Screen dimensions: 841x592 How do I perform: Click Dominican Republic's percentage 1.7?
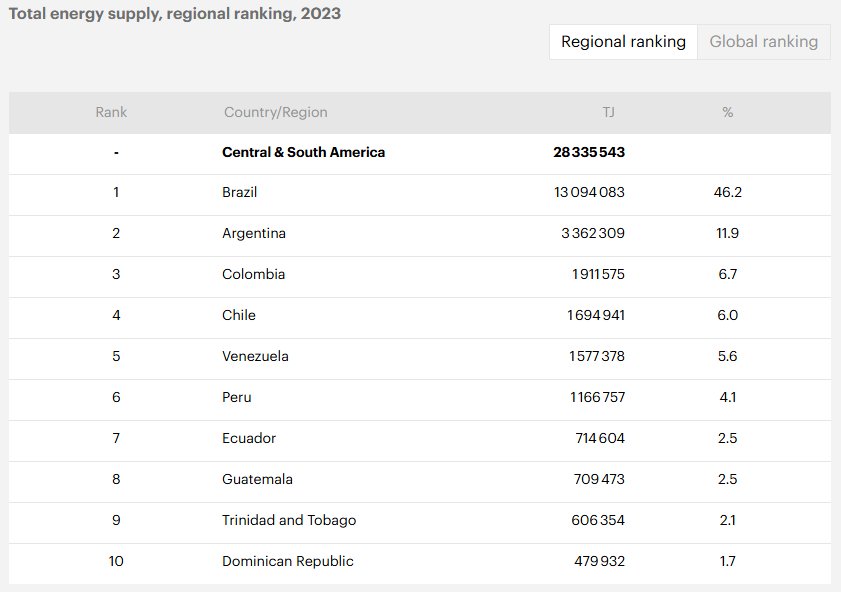click(728, 561)
